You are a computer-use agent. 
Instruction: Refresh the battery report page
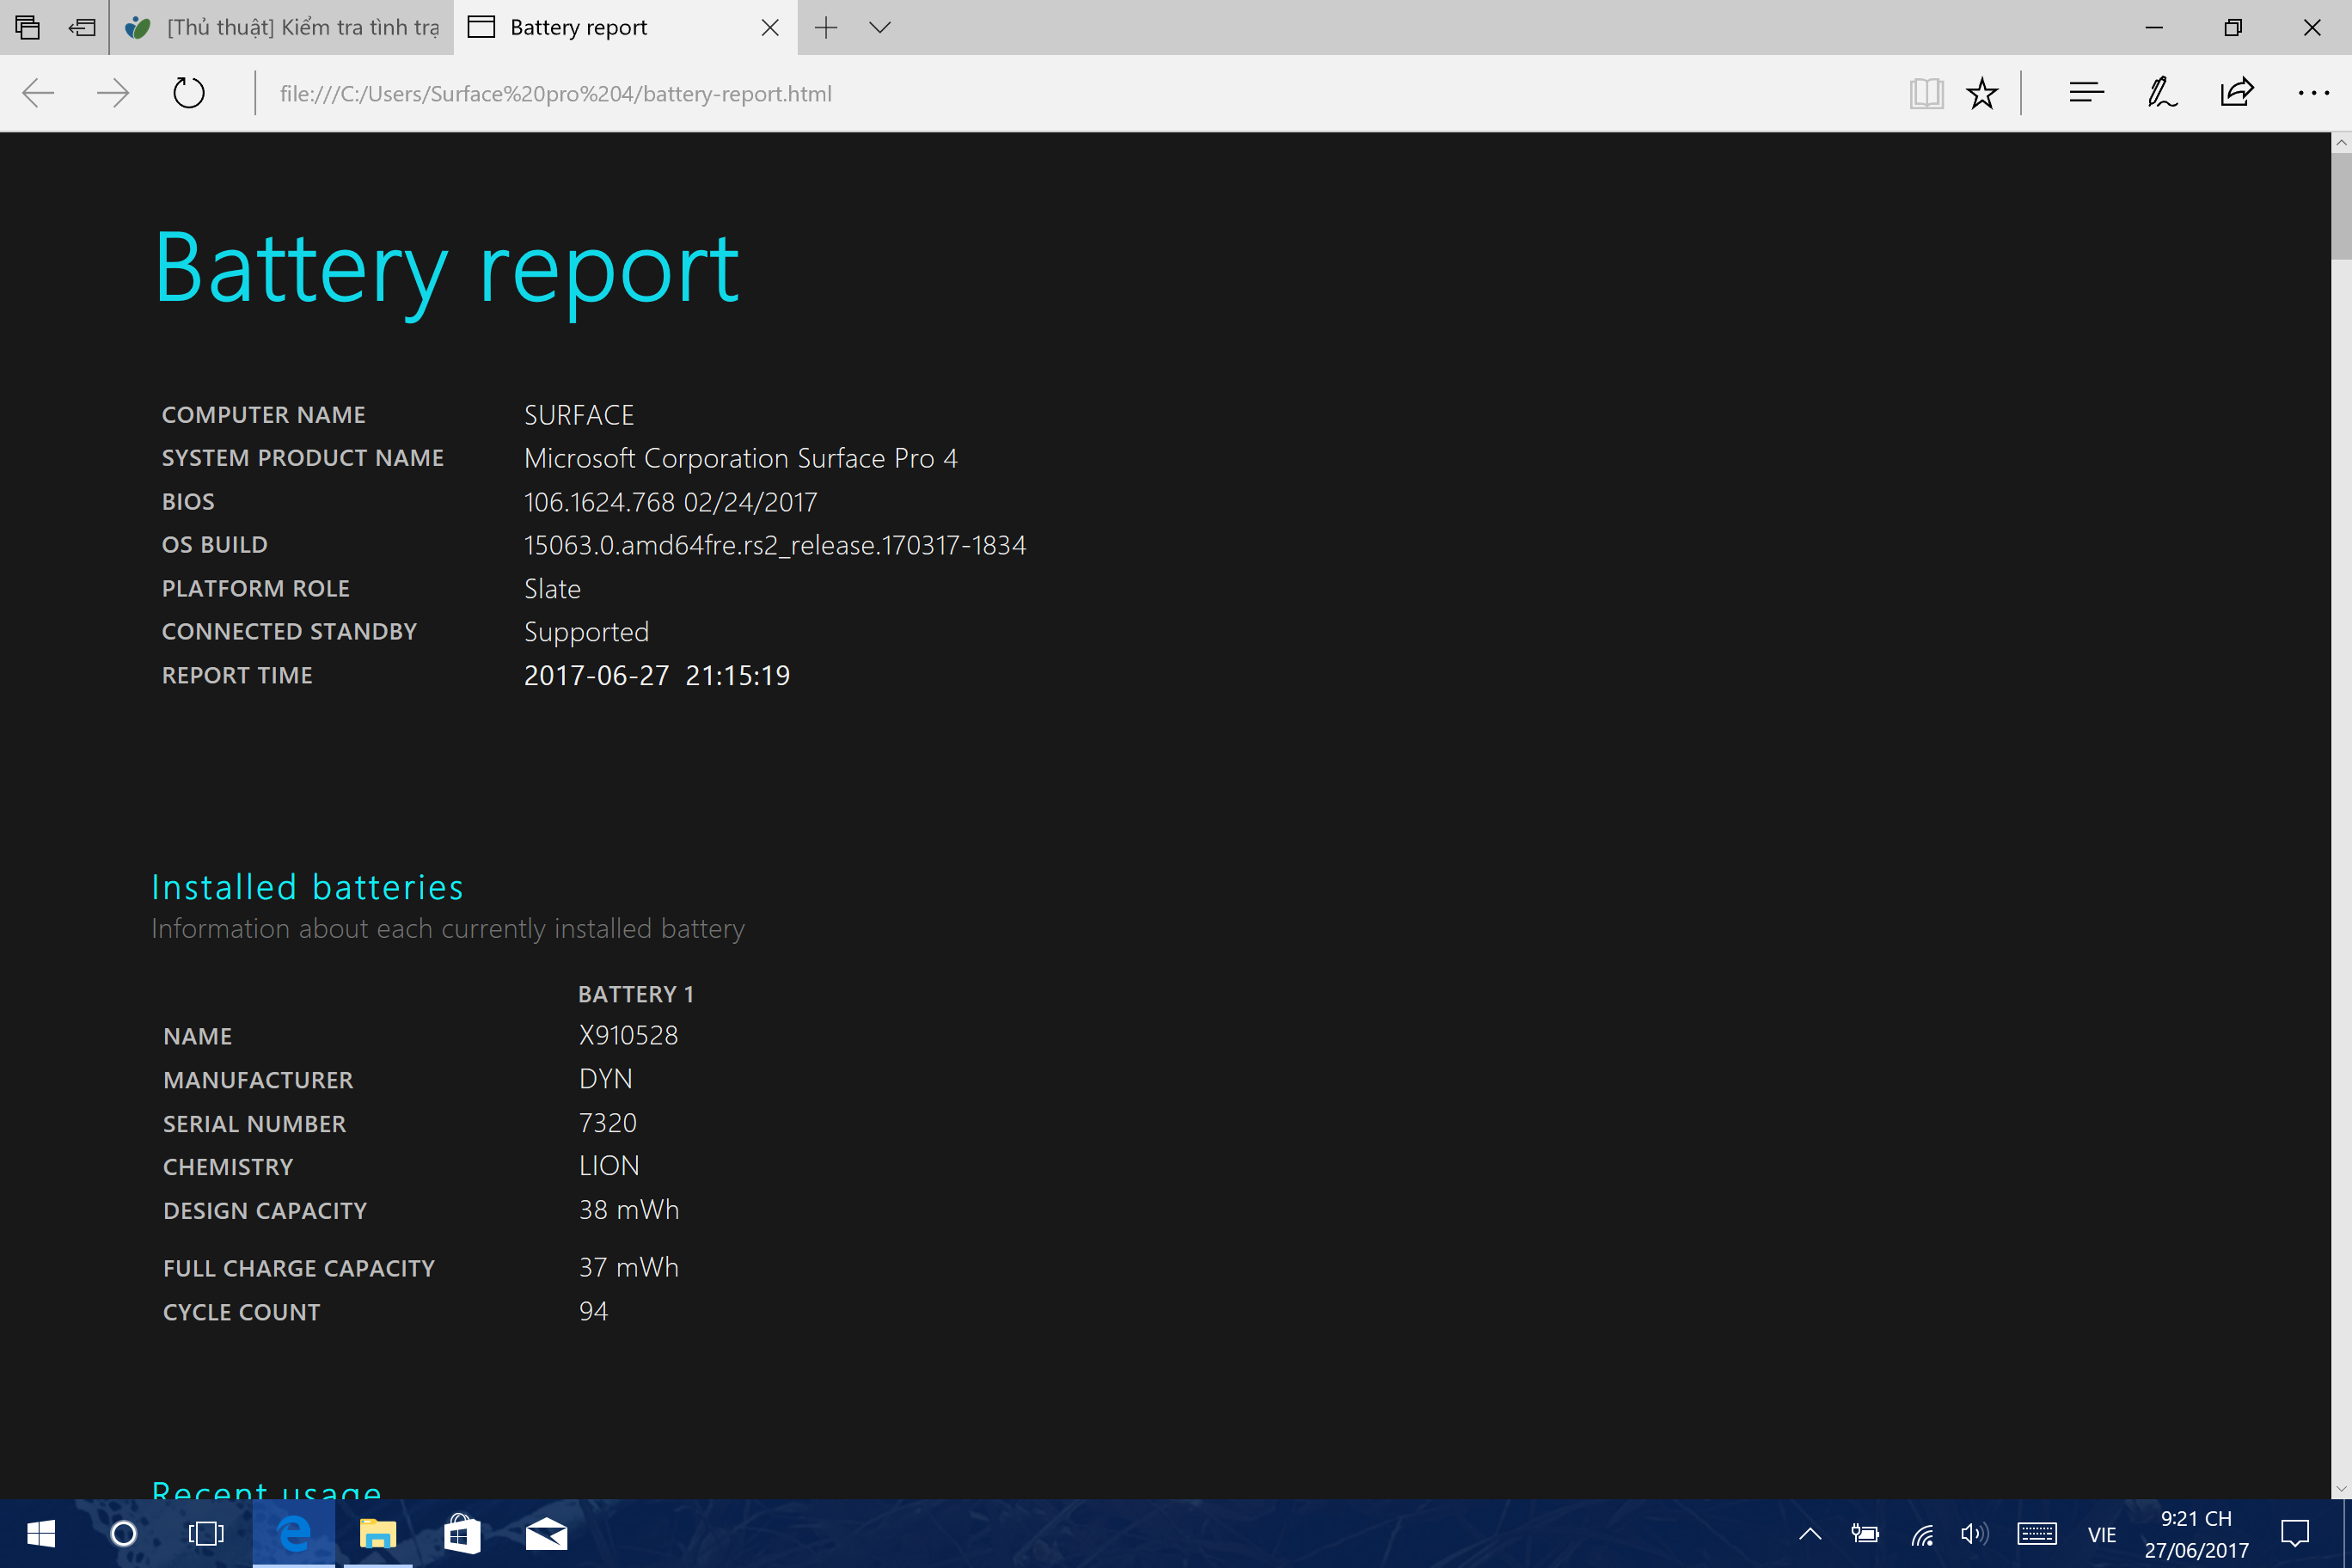coord(188,93)
